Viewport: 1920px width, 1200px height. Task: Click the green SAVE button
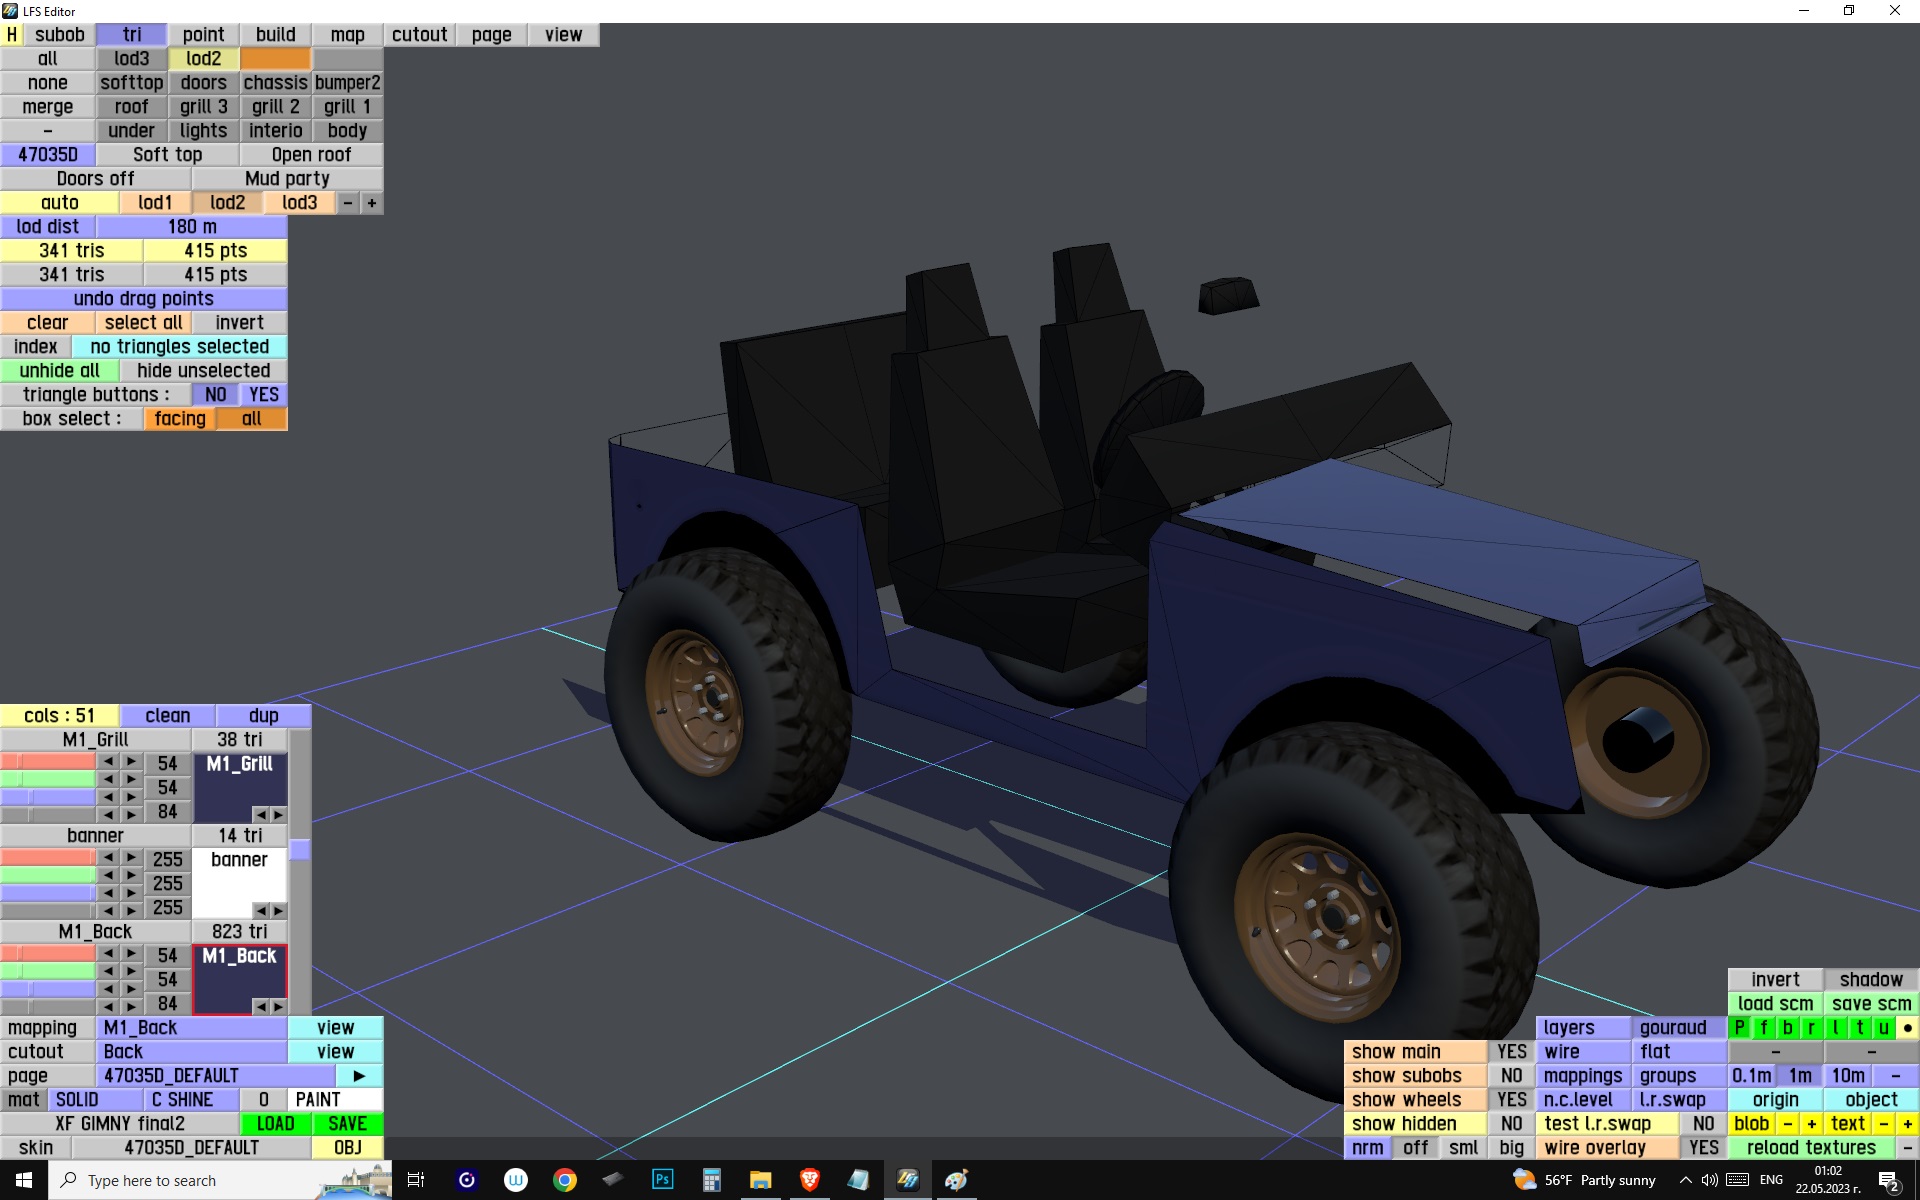pos(347,1124)
